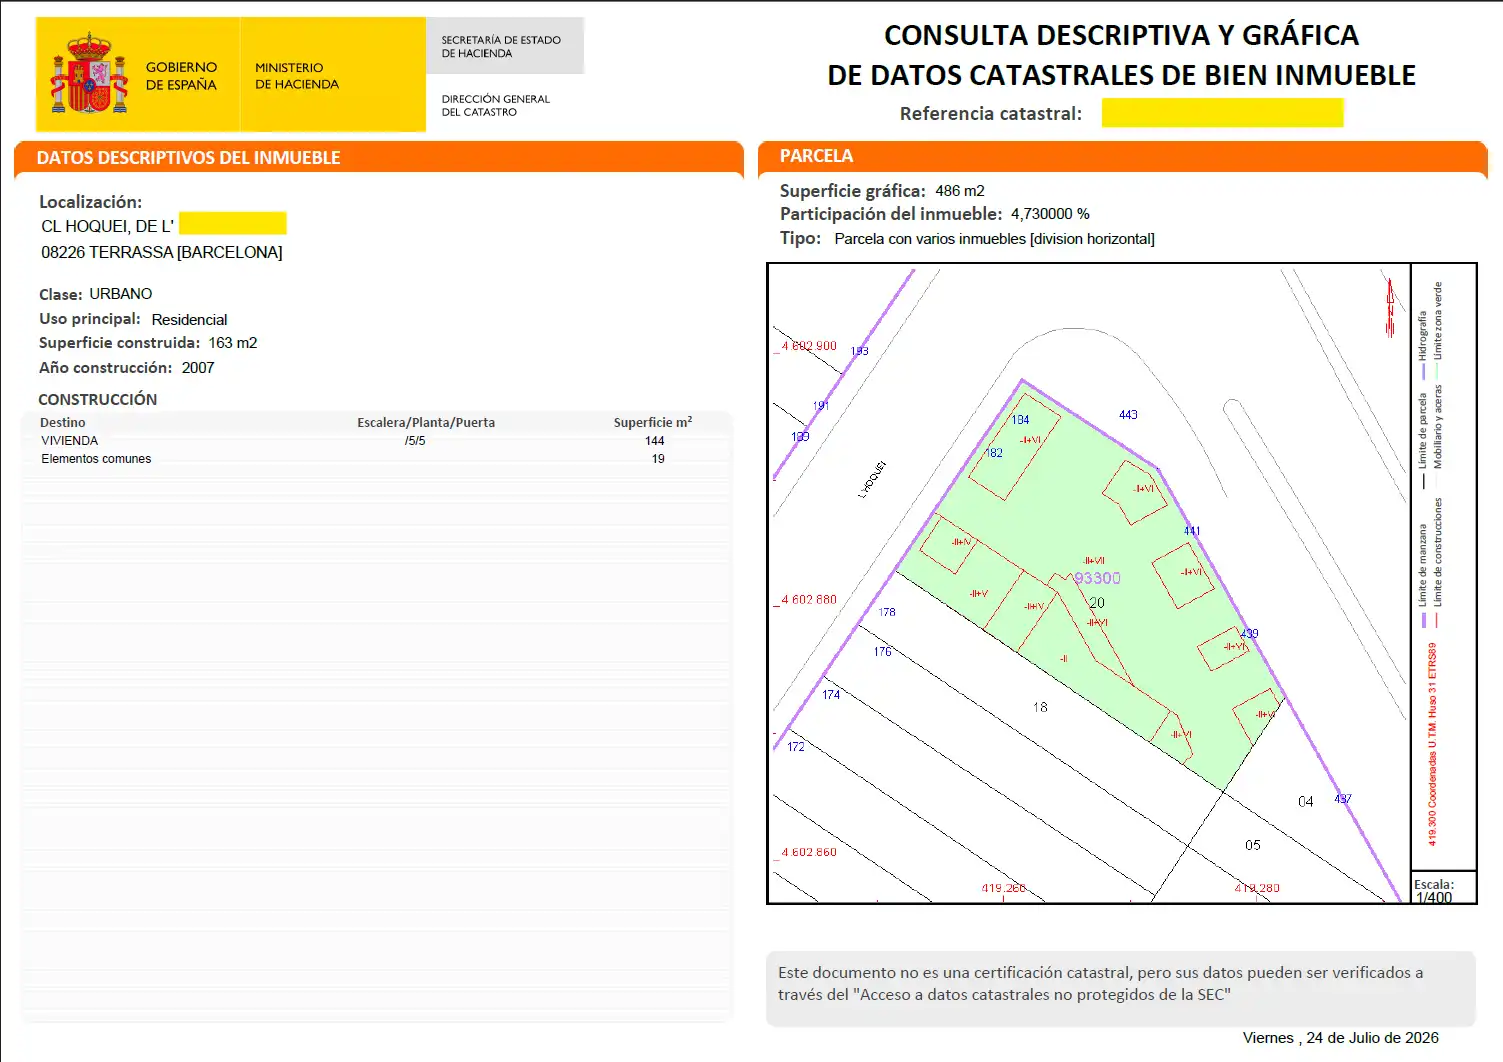The height and width of the screenshot is (1062, 1503).
Task: Click the 'Escalera/Planta/Puerta' column header
Action: [426, 423]
